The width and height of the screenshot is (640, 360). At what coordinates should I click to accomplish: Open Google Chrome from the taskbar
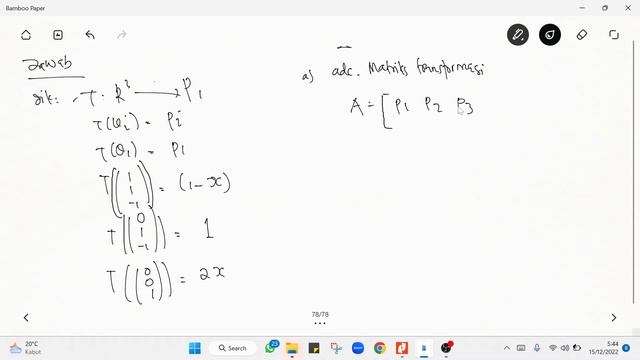380,348
